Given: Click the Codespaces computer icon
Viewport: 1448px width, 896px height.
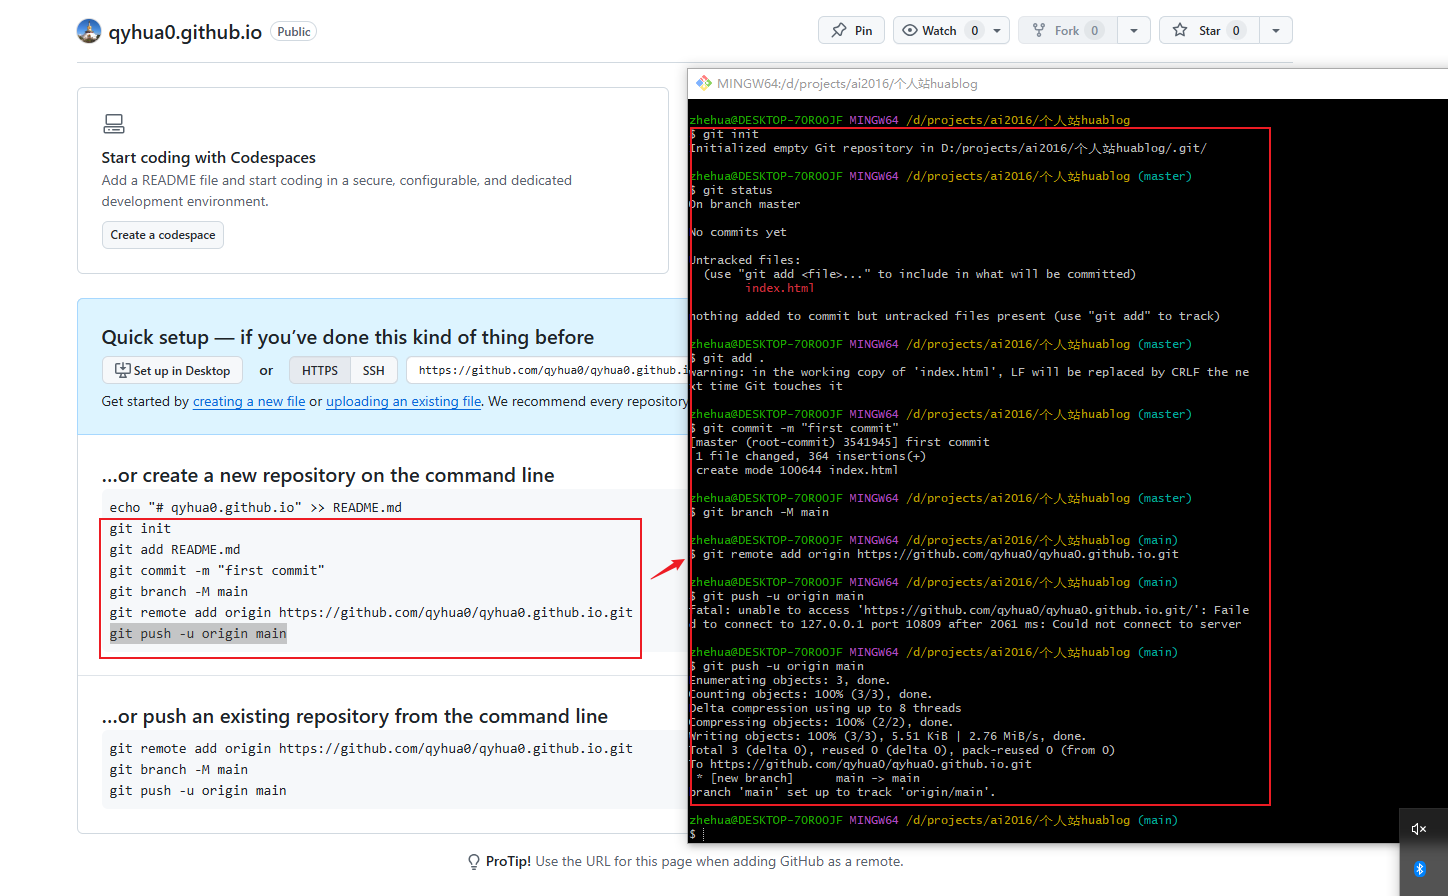Looking at the screenshot, I should (114, 124).
